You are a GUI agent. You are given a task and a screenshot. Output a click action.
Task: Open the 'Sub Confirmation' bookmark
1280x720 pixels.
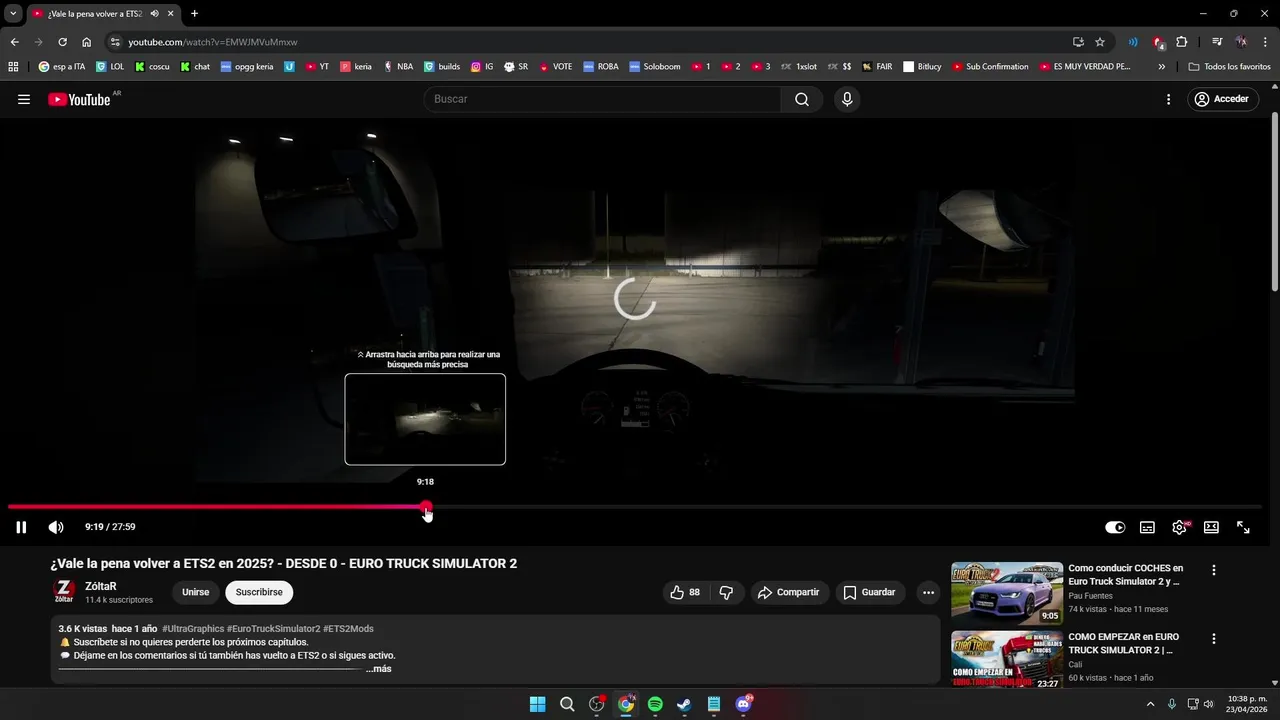990,67
